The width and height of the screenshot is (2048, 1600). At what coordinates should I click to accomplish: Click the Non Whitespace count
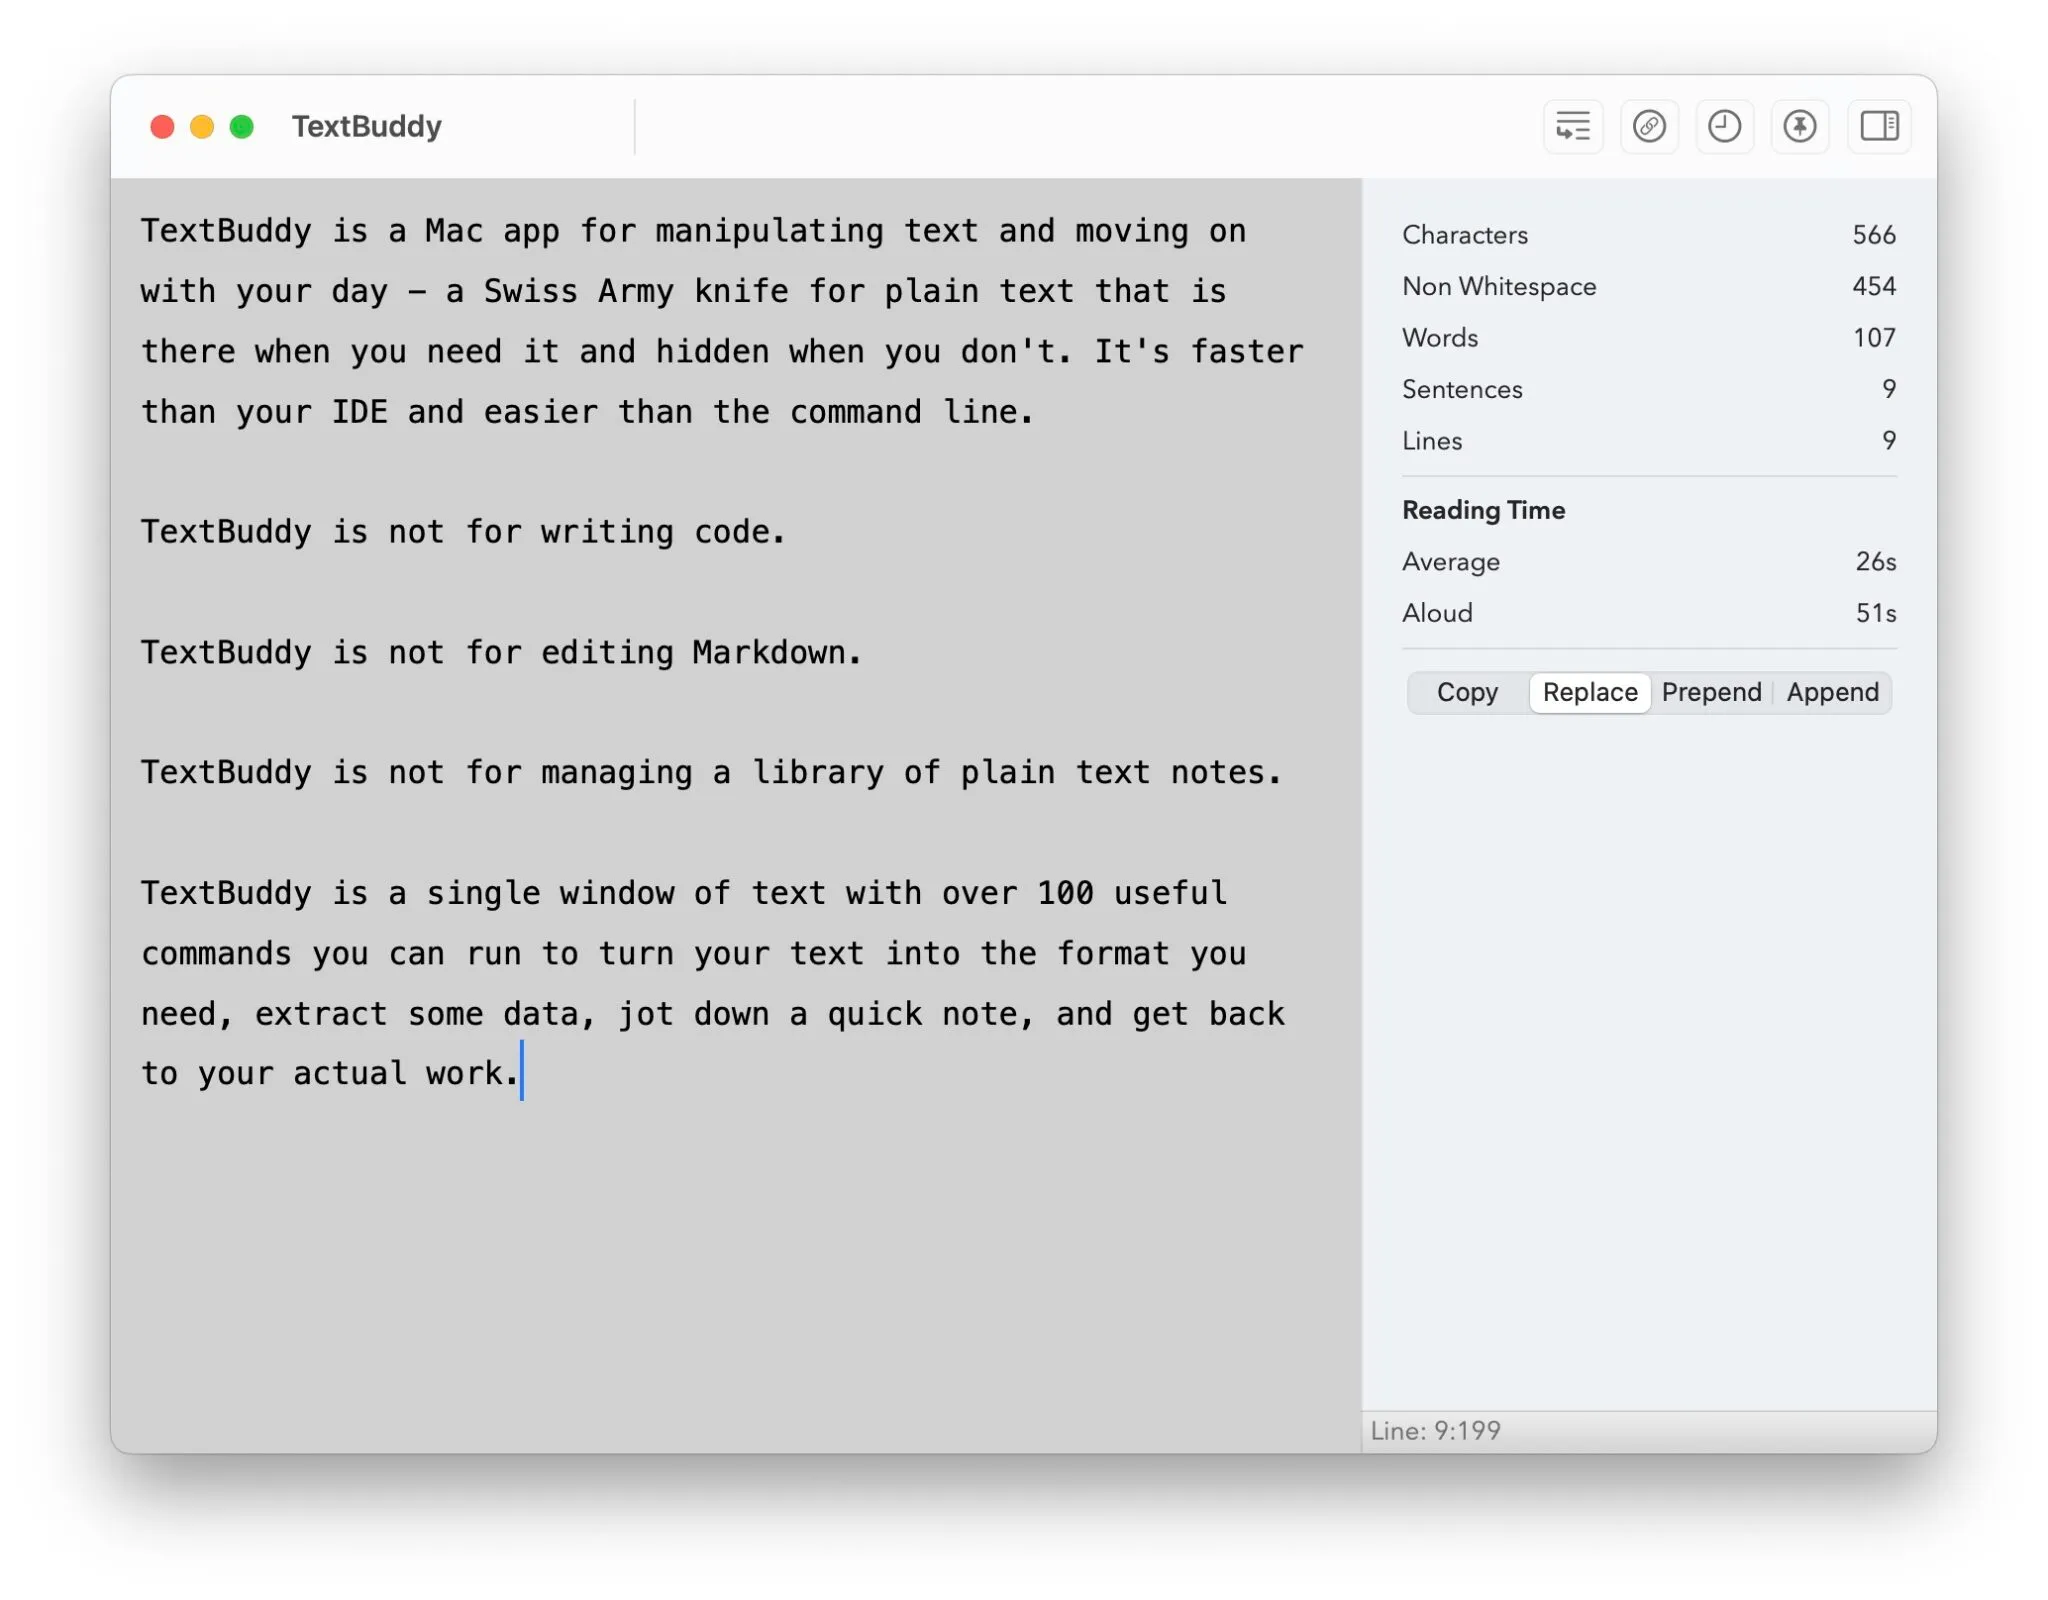[1499, 287]
